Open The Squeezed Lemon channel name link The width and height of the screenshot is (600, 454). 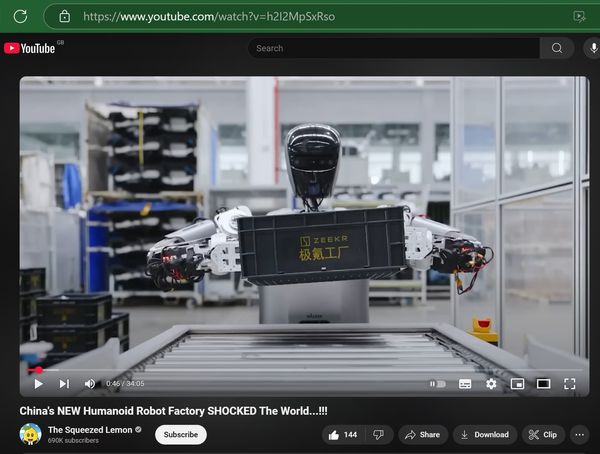(90, 430)
